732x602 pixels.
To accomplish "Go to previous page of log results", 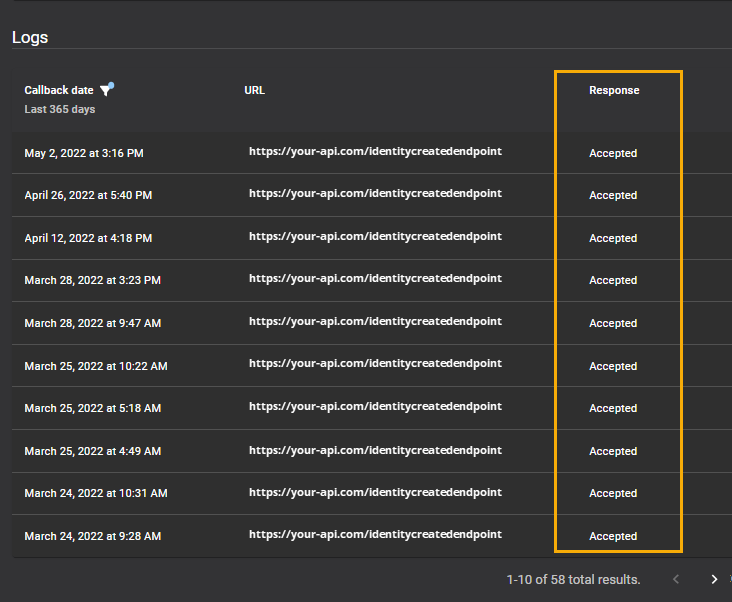I will coord(676,579).
